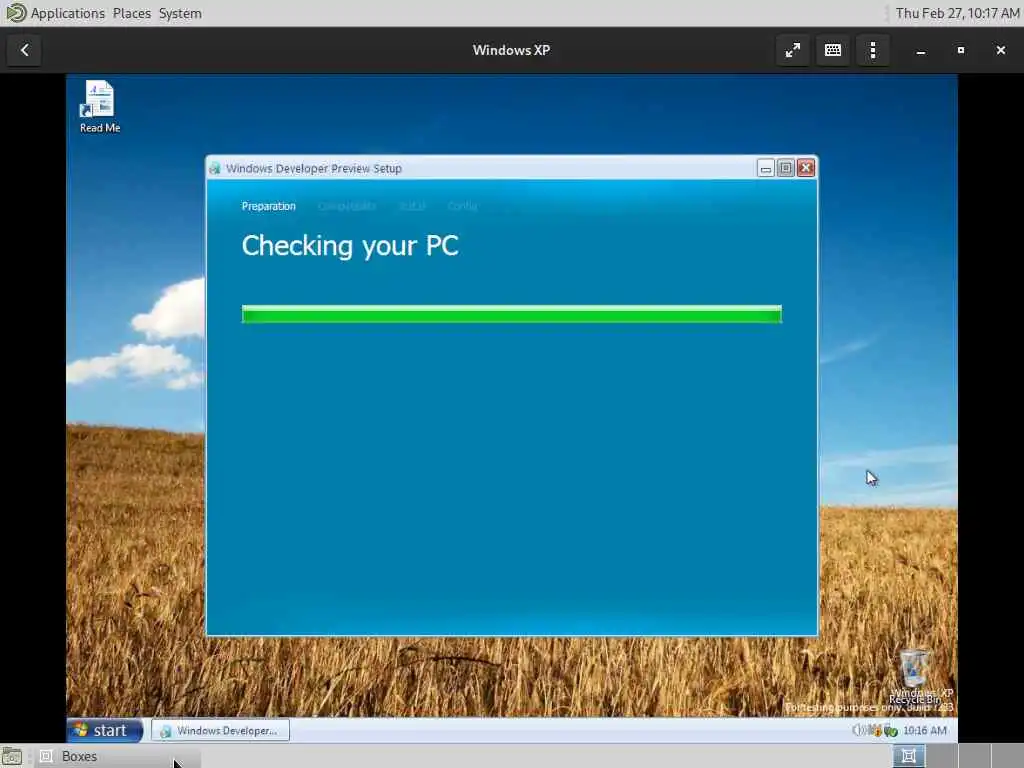Open the Boxes three-dot menu

coord(872,50)
